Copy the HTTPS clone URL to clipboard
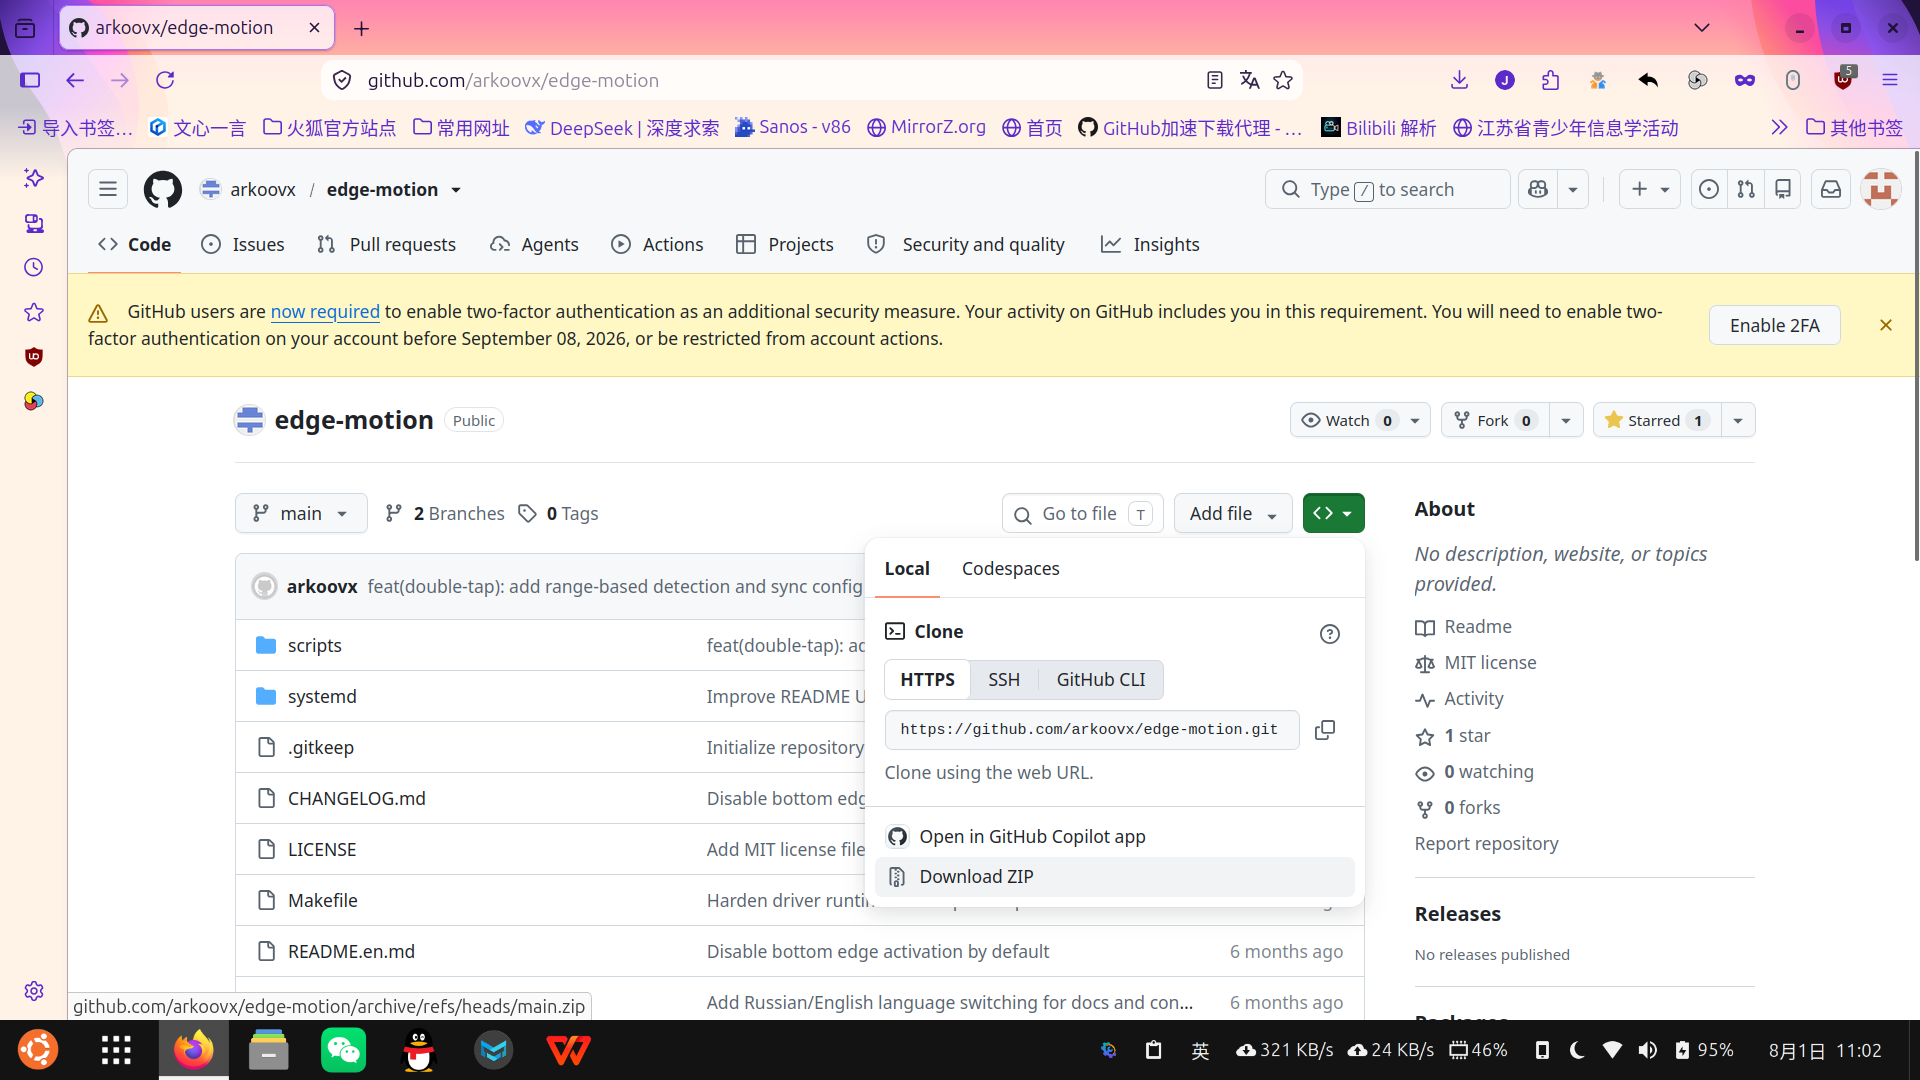The image size is (1920, 1080). [1325, 730]
